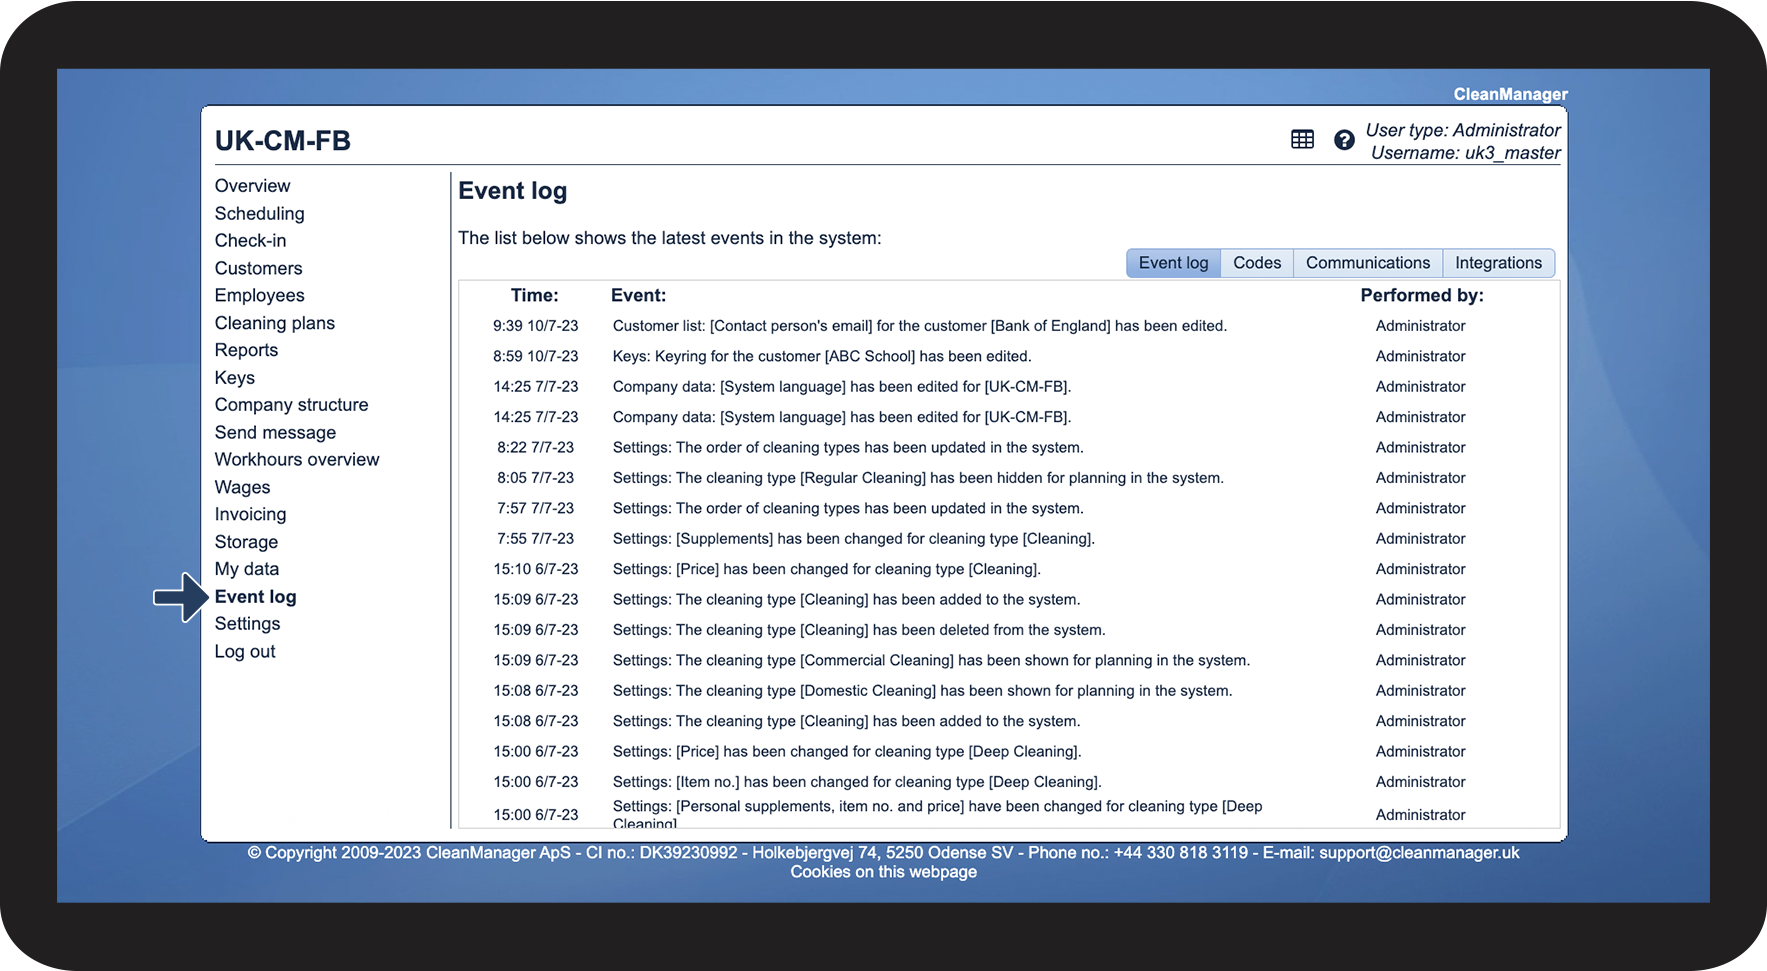Open Keys in the sidebar

coord(234,378)
